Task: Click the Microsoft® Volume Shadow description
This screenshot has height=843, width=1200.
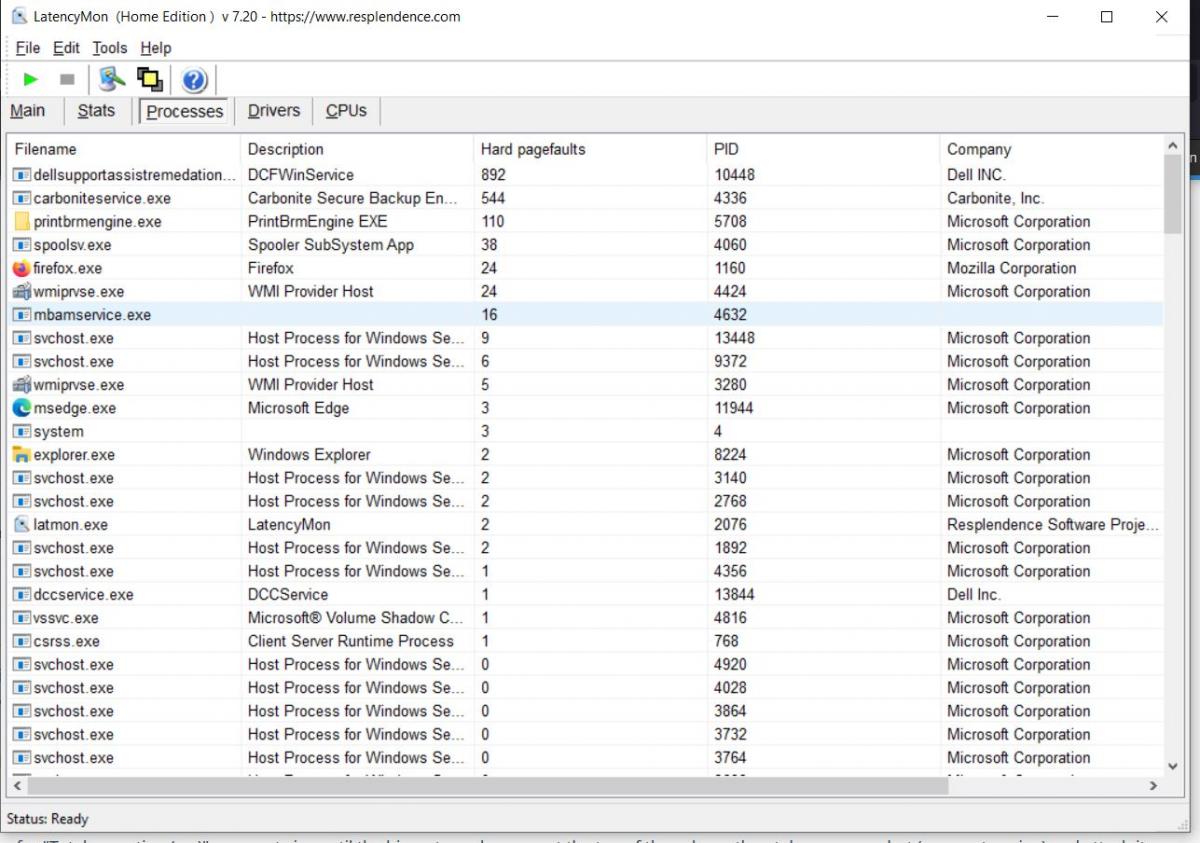Action: (x=356, y=618)
